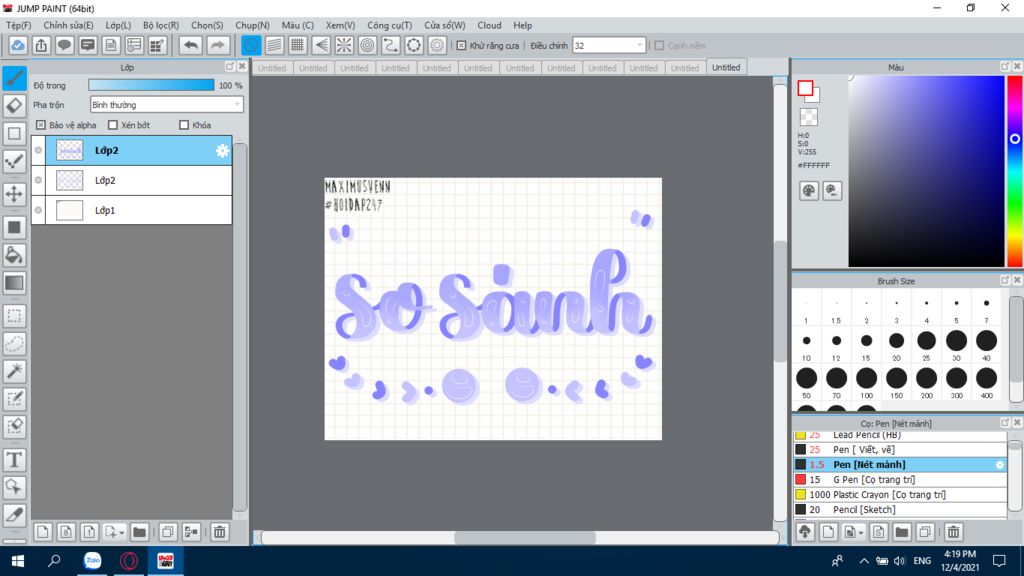Viewport: 1024px width, 576px height.
Task: Turn snap off with highlighted snap icon
Action: (251, 45)
